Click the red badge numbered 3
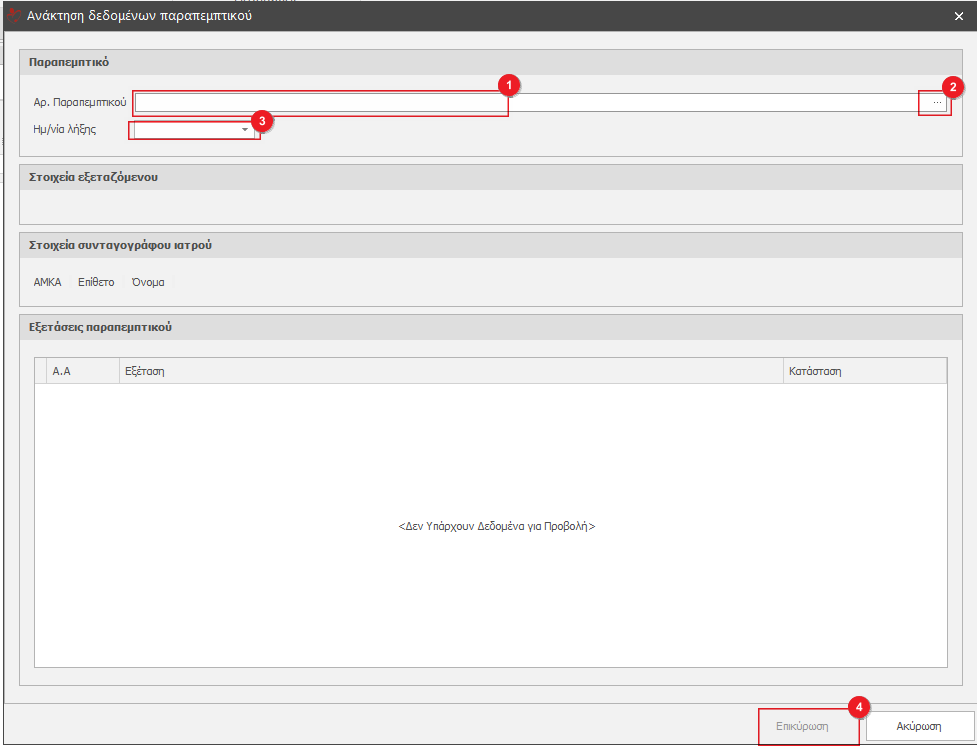Screen dimensions: 977x749 pyautogui.click(x=262, y=120)
